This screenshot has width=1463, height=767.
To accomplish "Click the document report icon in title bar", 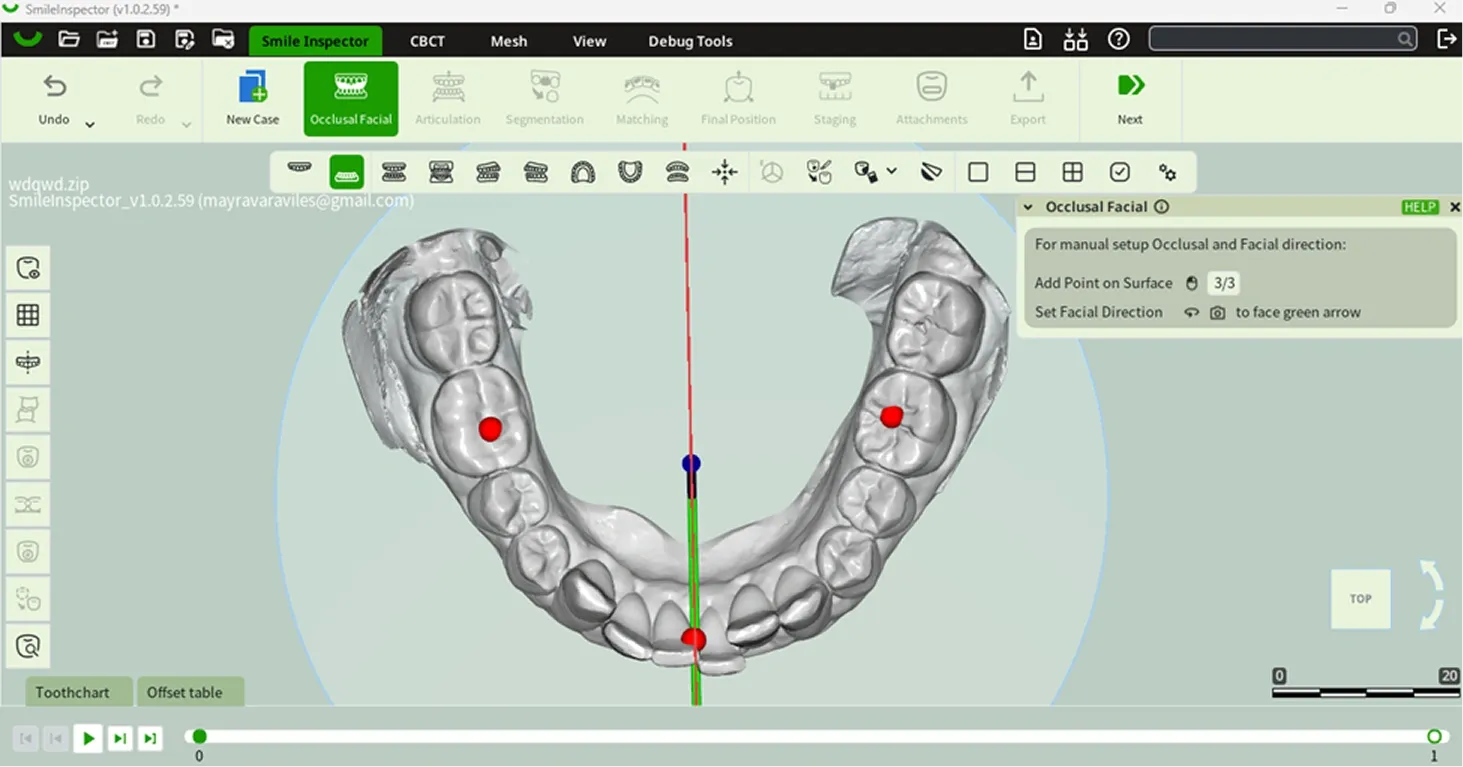I will (x=1033, y=39).
